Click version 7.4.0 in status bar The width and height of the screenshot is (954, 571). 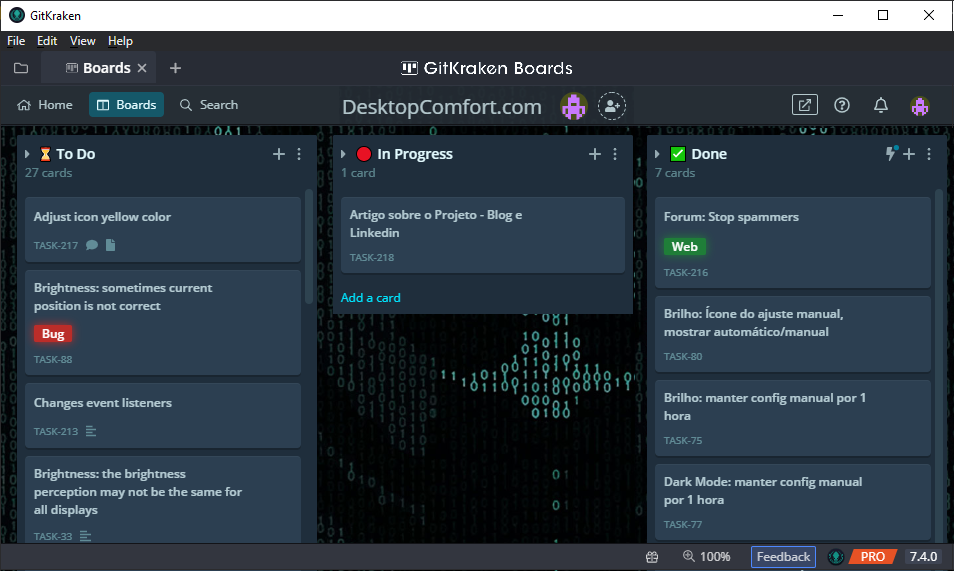click(923, 556)
